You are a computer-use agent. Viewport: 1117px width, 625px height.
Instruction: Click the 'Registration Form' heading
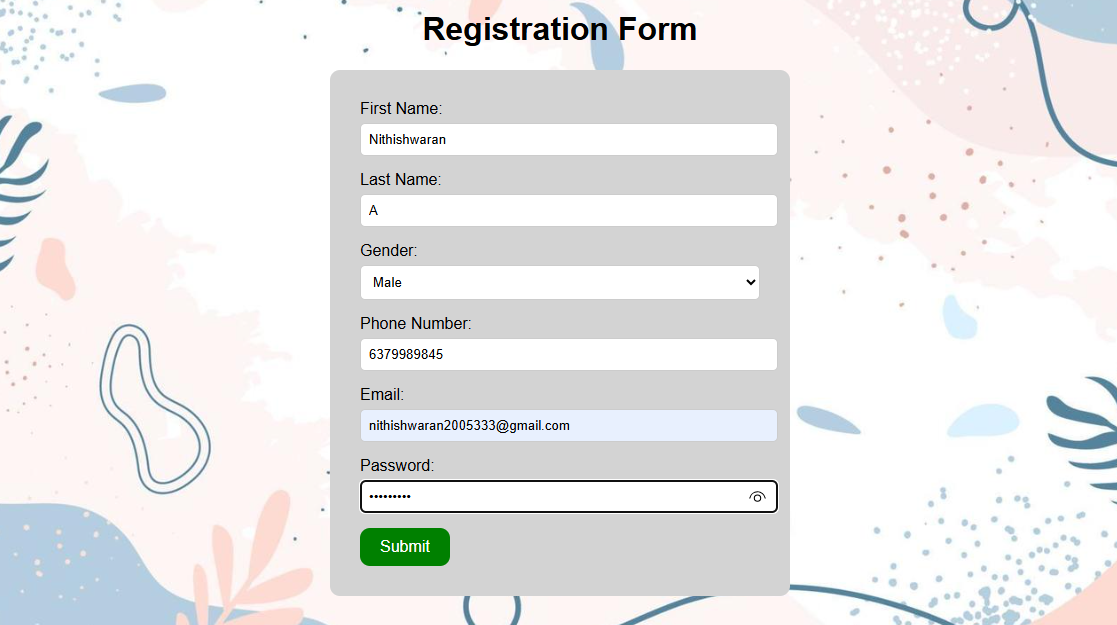(559, 29)
